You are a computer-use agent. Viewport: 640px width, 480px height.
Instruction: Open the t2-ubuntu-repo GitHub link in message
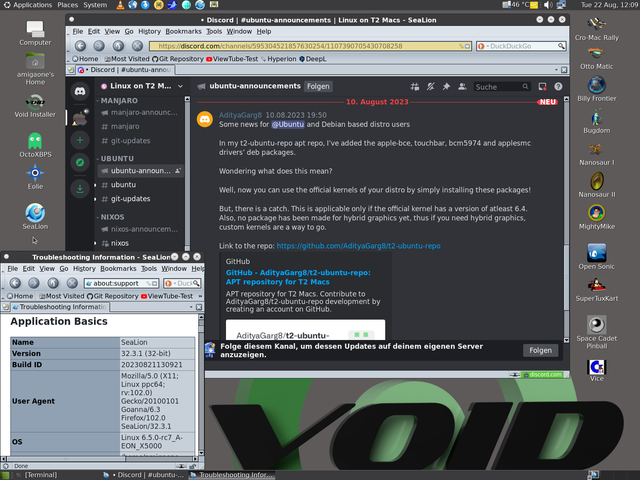(x=358, y=246)
